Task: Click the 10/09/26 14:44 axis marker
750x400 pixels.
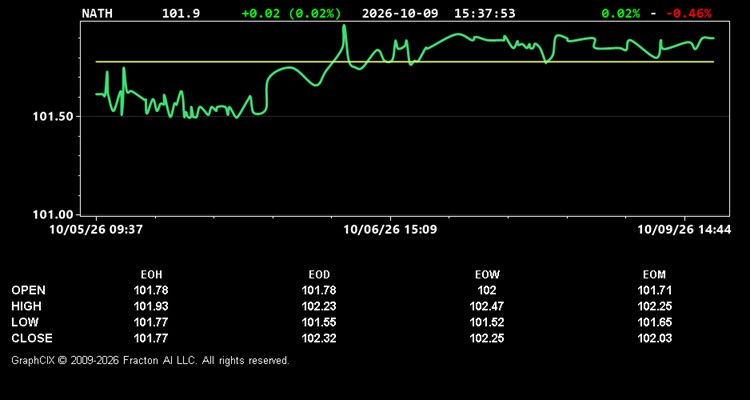Action: point(684,230)
